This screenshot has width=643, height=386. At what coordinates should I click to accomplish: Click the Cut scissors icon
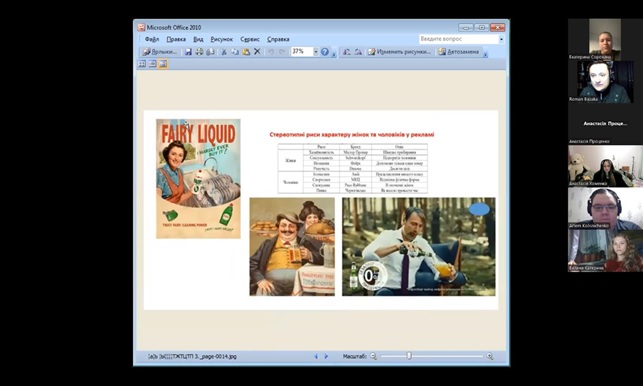(224, 52)
